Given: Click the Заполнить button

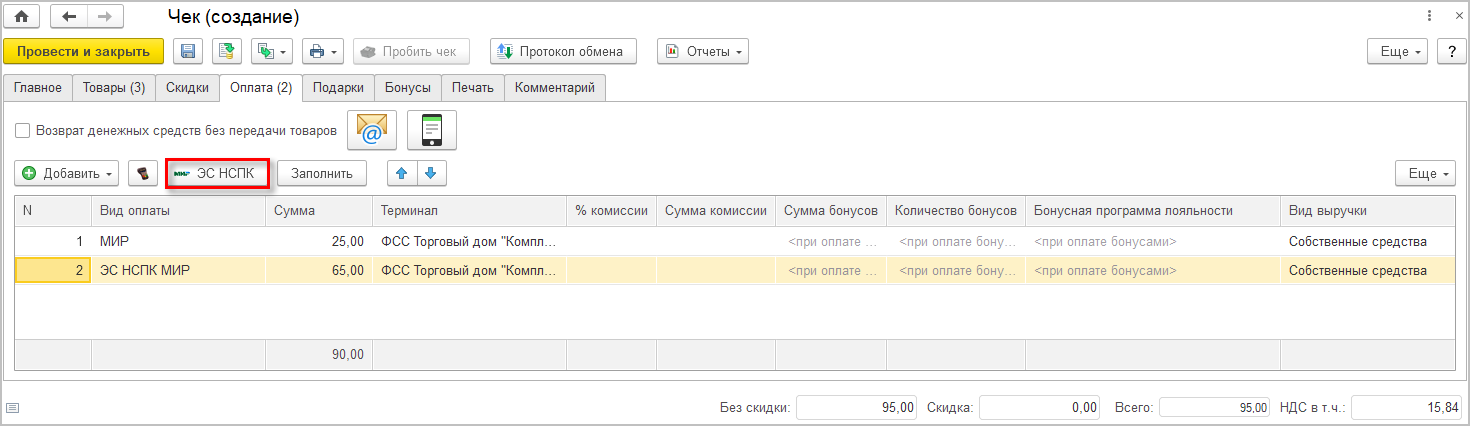Looking at the screenshot, I should point(322,173).
